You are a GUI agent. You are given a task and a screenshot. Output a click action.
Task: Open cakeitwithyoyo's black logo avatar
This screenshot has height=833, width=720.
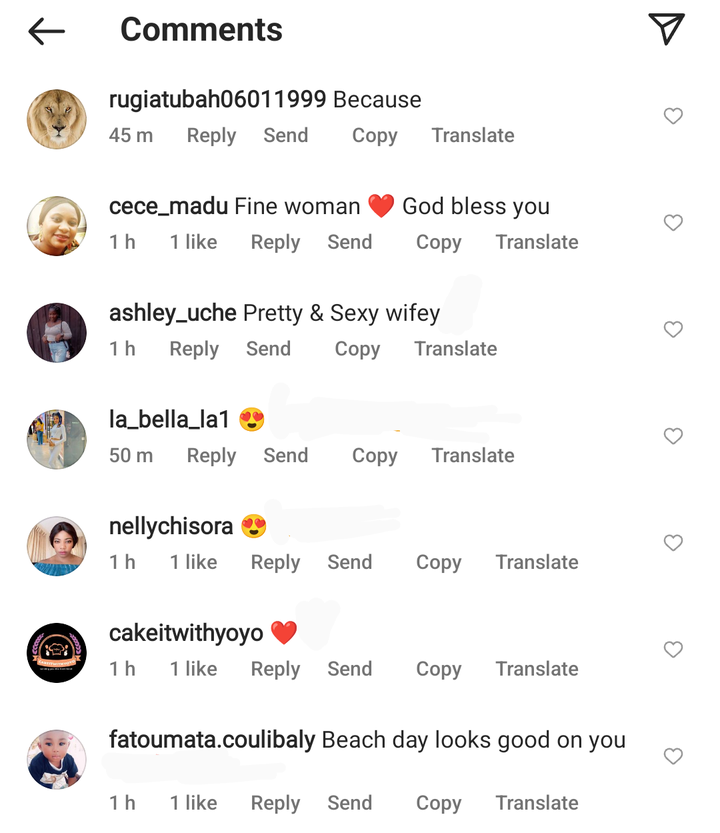(57, 653)
